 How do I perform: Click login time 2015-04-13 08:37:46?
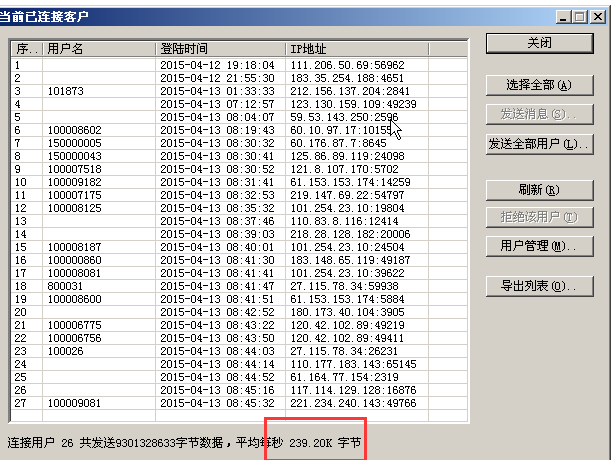coord(217,221)
